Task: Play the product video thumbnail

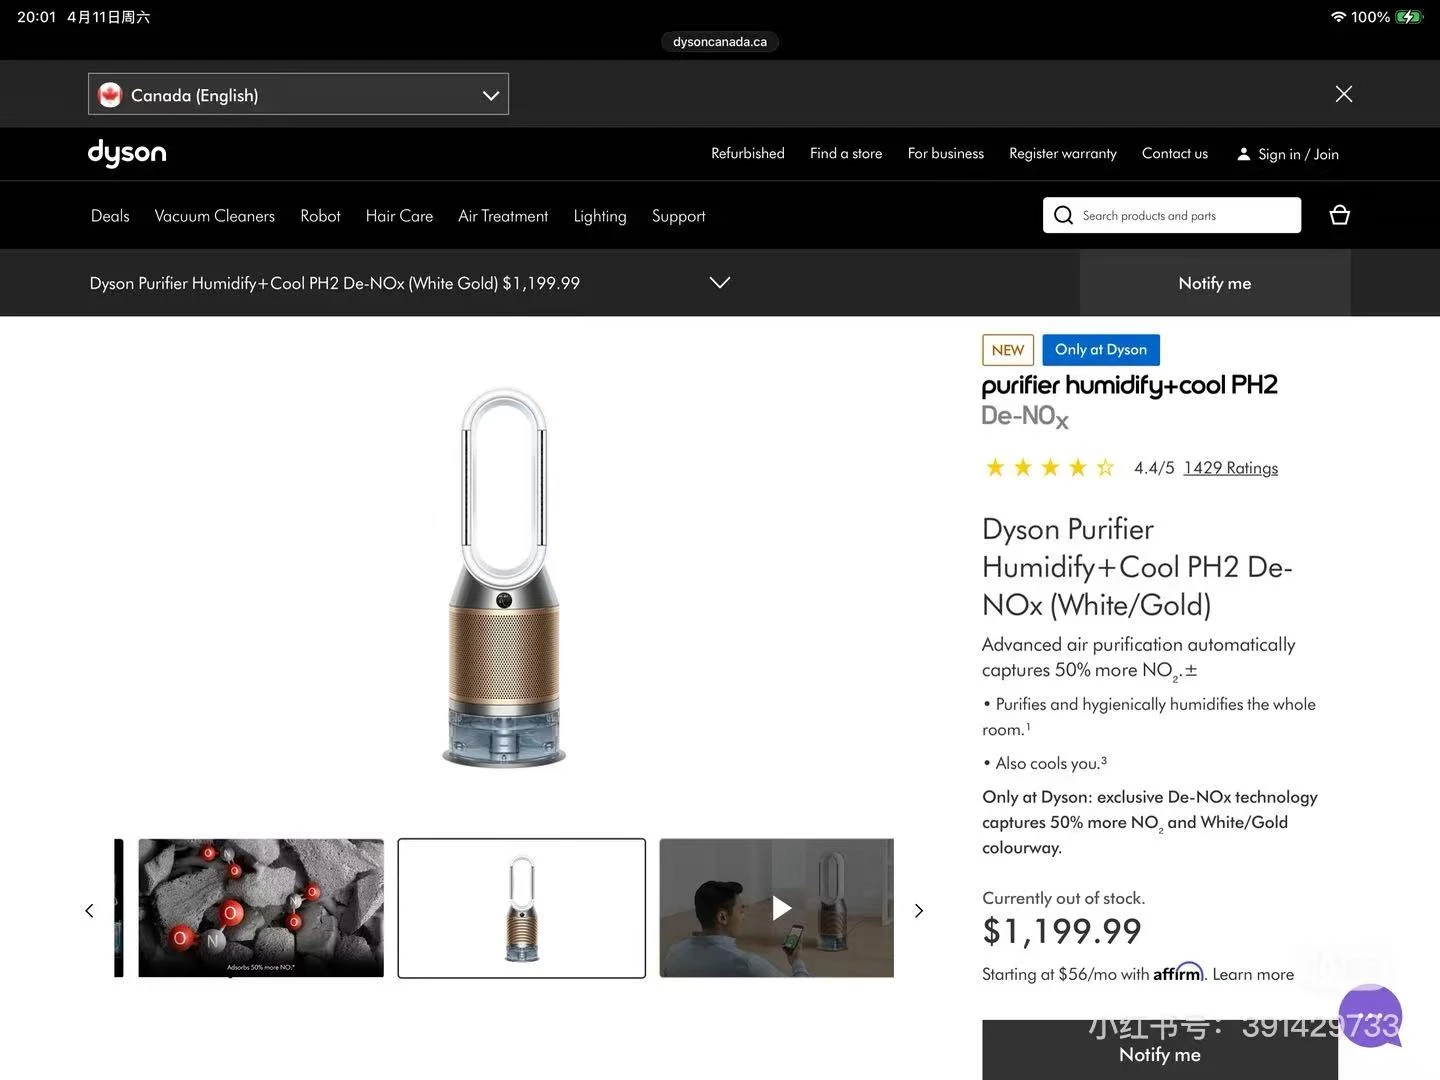Action: click(777, 908)
